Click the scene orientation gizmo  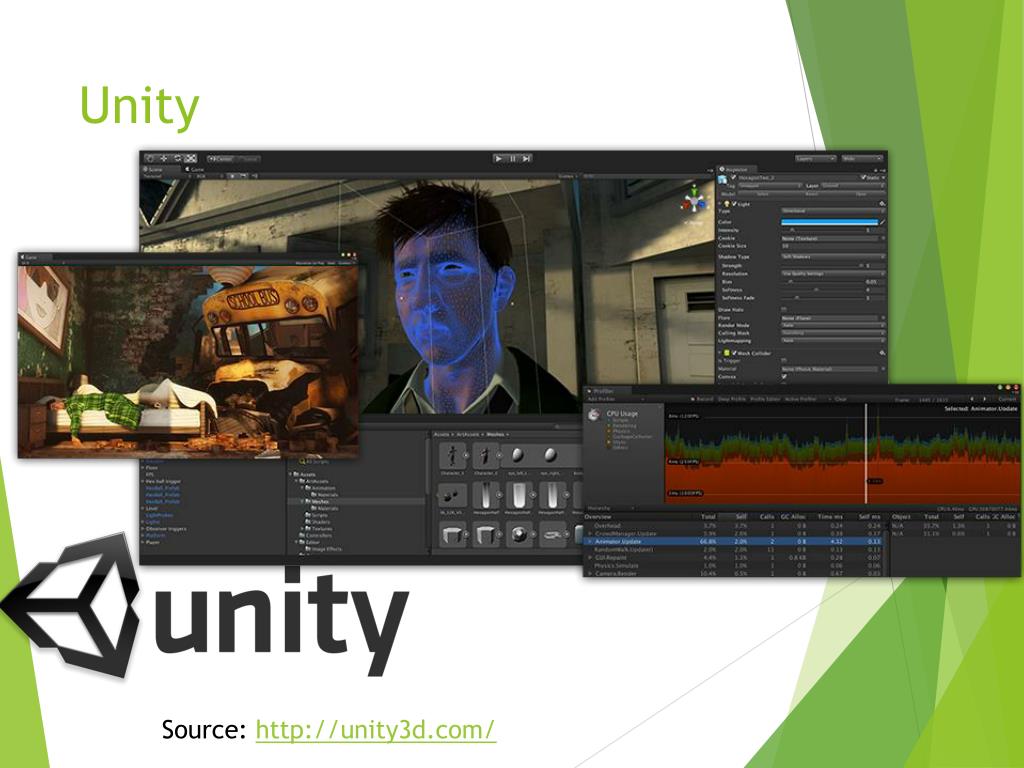click(x=694, y=202)
